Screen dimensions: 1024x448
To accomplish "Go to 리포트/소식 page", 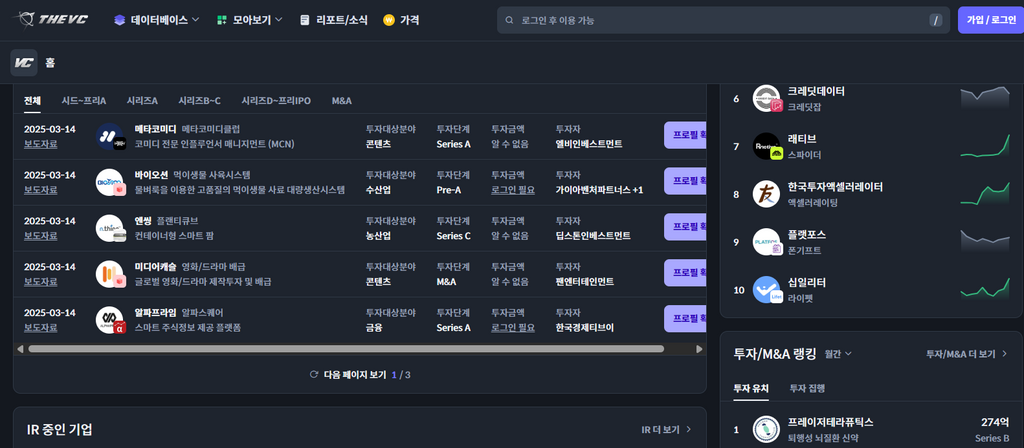I will (x=334, y=20).
